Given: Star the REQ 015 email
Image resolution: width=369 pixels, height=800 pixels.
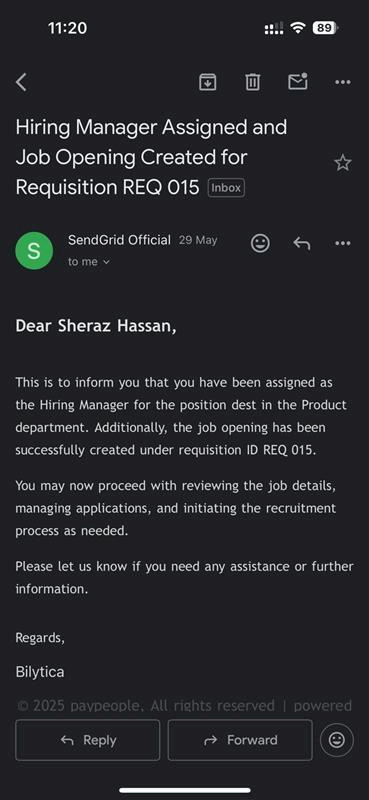Looking at the screenshot, I should (x=342, y=163).
